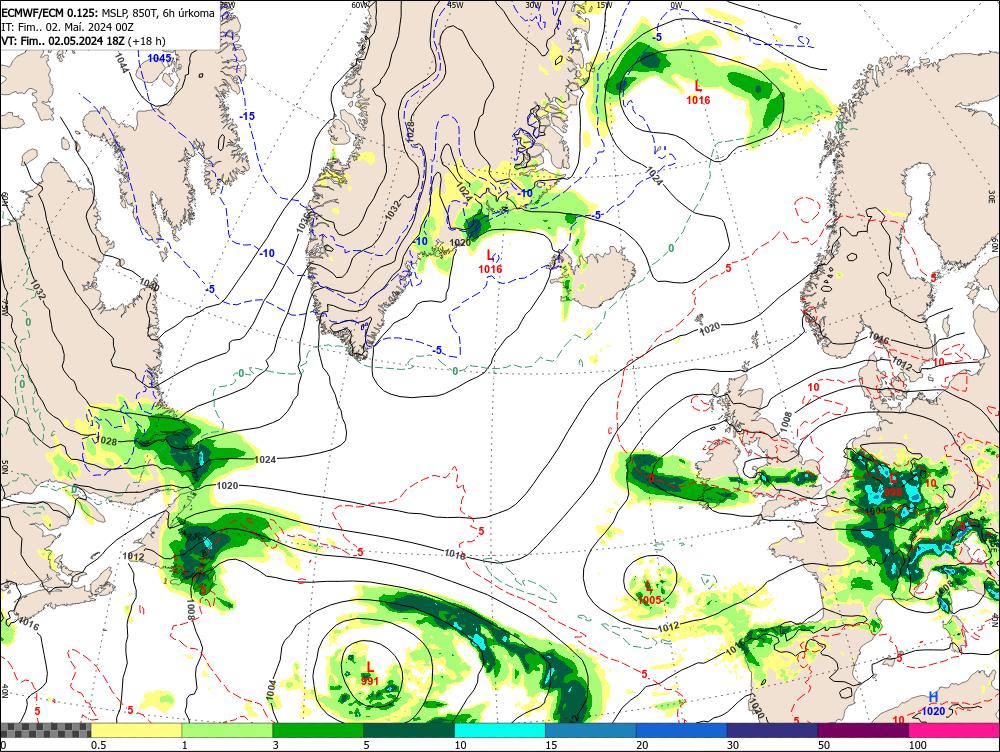Viewport: 1000px width, 752px height.
Task: Select the 'L 1005' low west of Iberia
Action: click(649, 594)
